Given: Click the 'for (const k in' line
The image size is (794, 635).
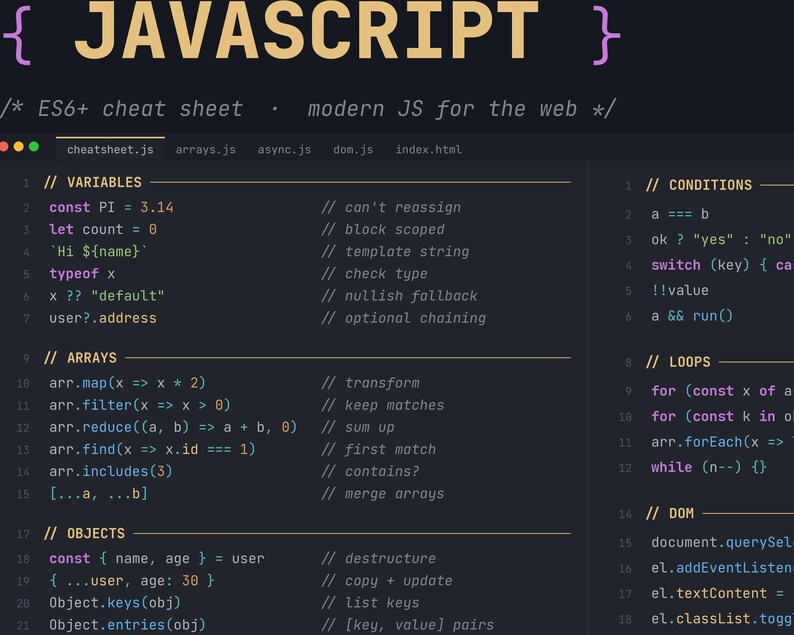Looking at the screenshot, I should tap(723, 416).
